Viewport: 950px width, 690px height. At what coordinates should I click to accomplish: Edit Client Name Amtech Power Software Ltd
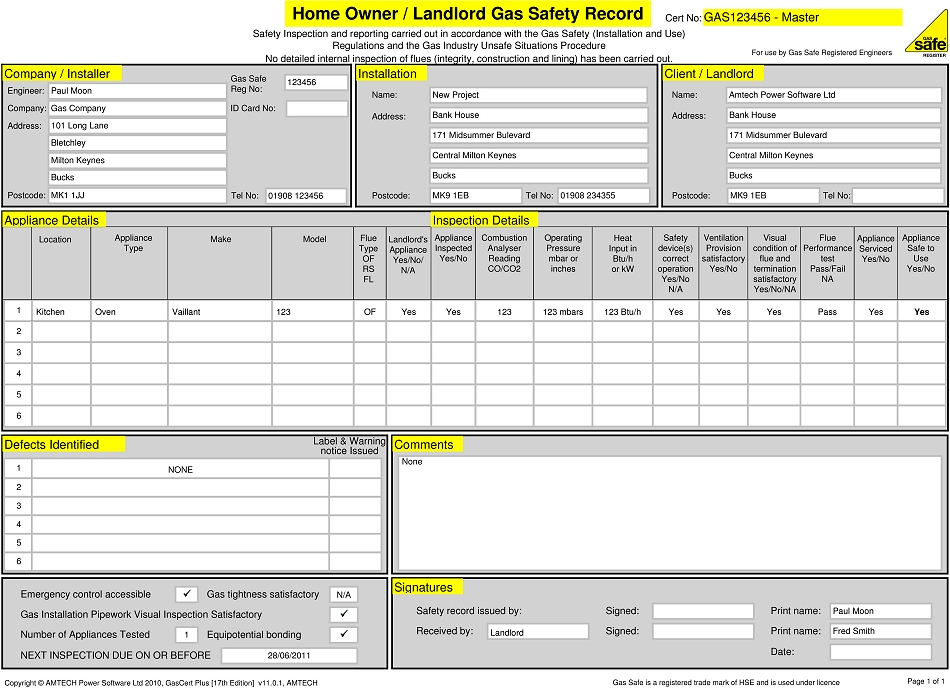(834, 95)
